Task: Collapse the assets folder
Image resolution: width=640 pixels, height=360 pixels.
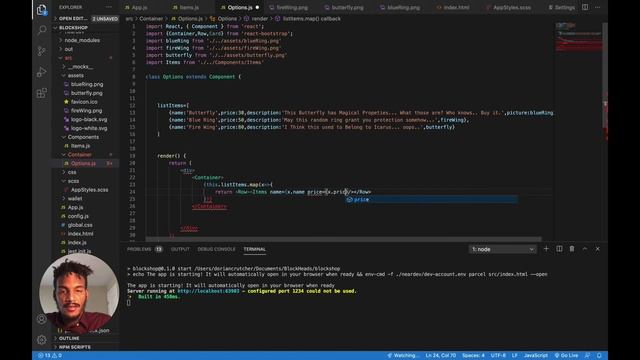Action: click(x=76, y=76)
